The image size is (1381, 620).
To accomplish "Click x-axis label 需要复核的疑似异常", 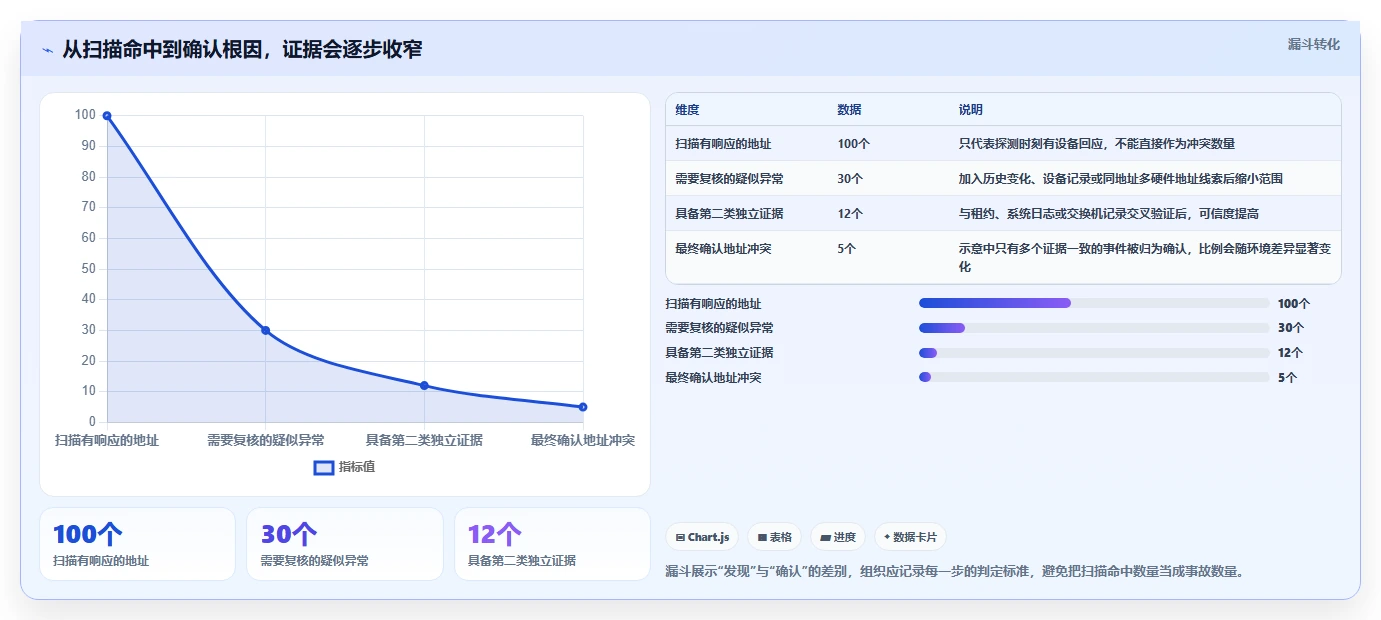I will click(x=266, y=440).
